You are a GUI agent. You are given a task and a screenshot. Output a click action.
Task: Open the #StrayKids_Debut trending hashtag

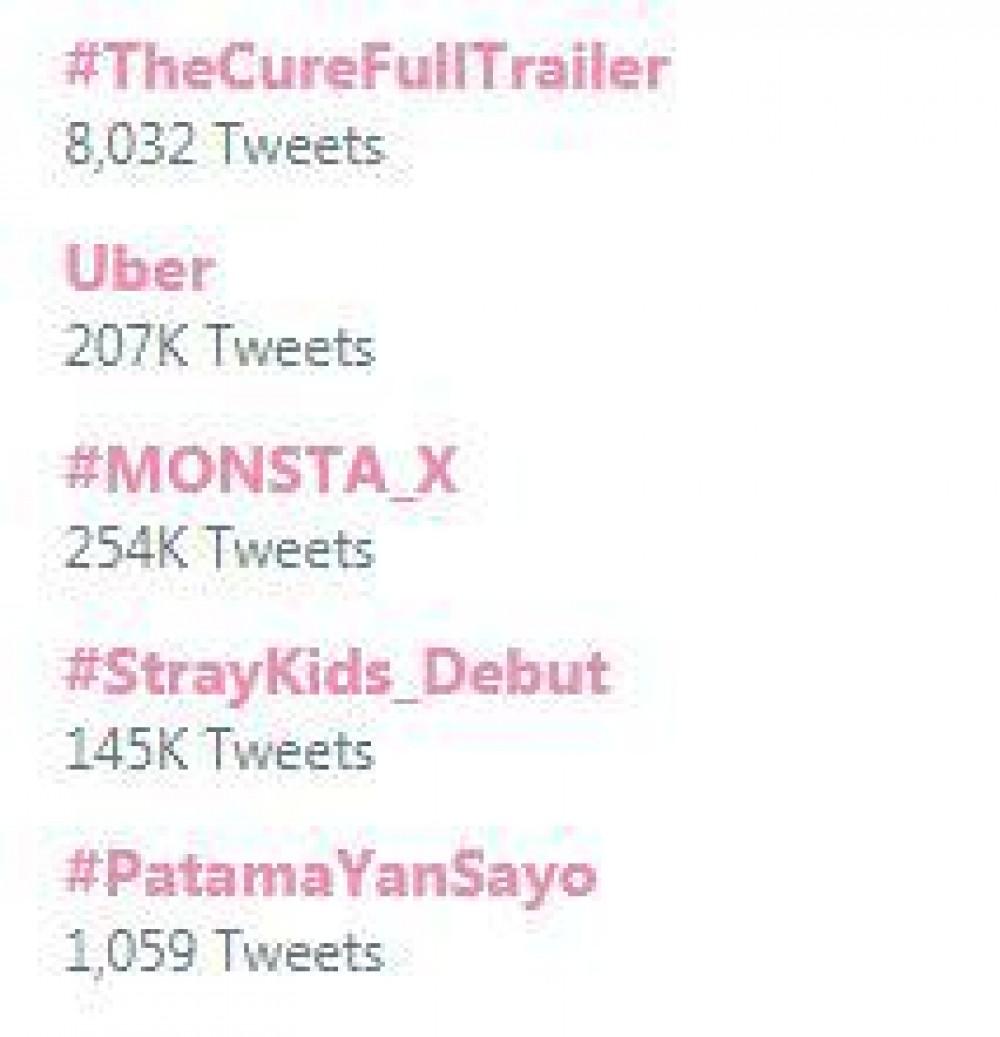(336, 673)
